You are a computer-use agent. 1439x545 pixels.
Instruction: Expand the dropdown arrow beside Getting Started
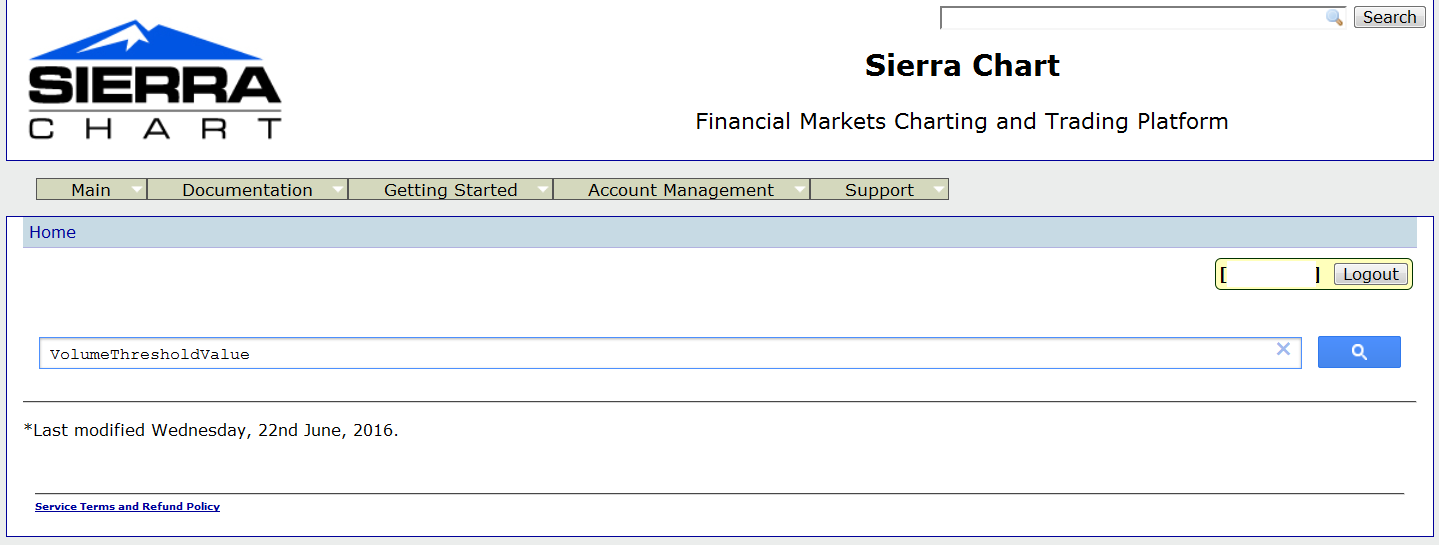click(541, 189)
